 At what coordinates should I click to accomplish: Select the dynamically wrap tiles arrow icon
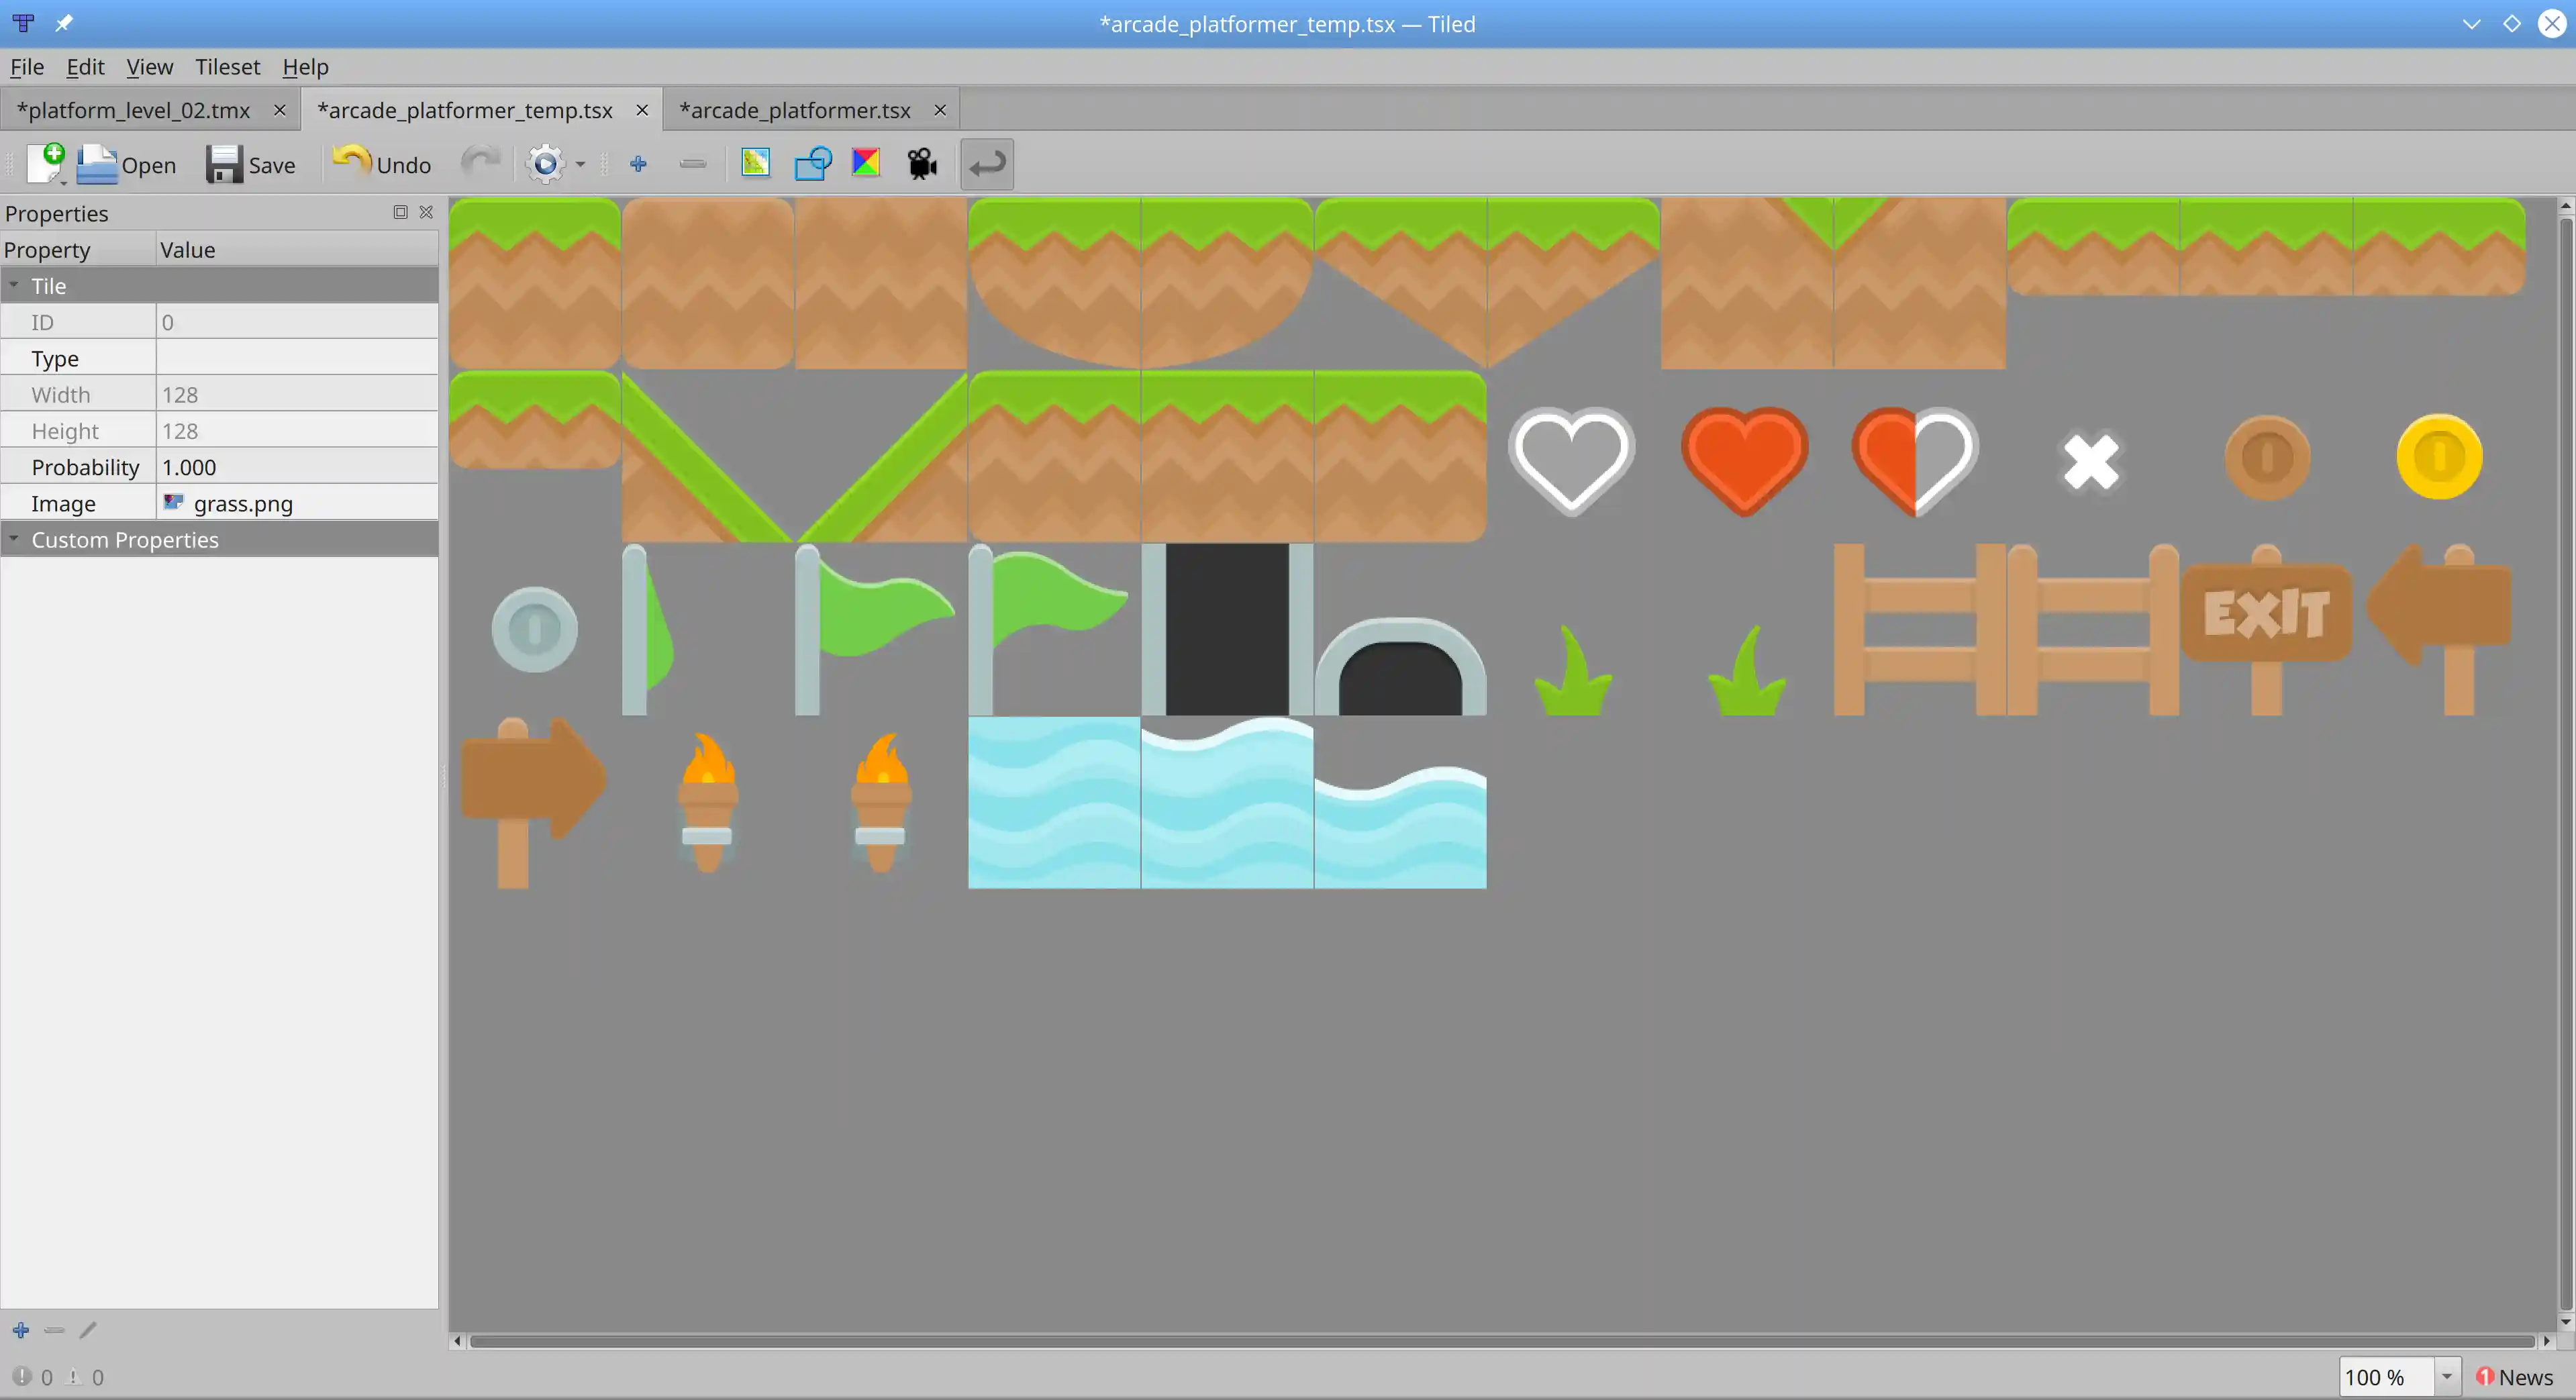tap(986, 163)
